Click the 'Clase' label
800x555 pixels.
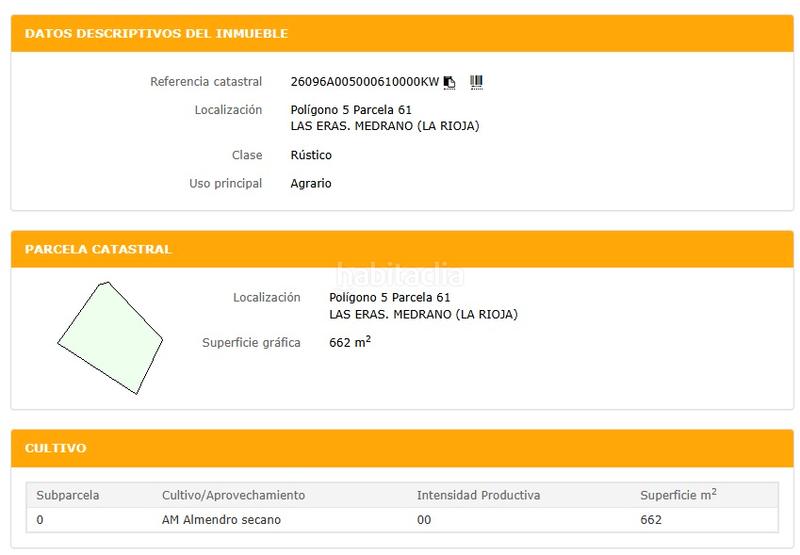pyautogui.click(x=247, y=155)
